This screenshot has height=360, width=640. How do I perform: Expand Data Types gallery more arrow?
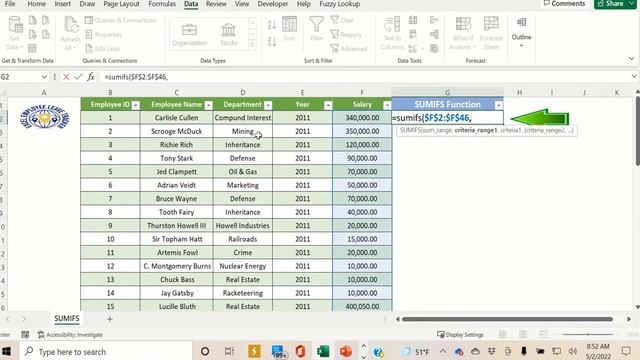pos(252,45)
